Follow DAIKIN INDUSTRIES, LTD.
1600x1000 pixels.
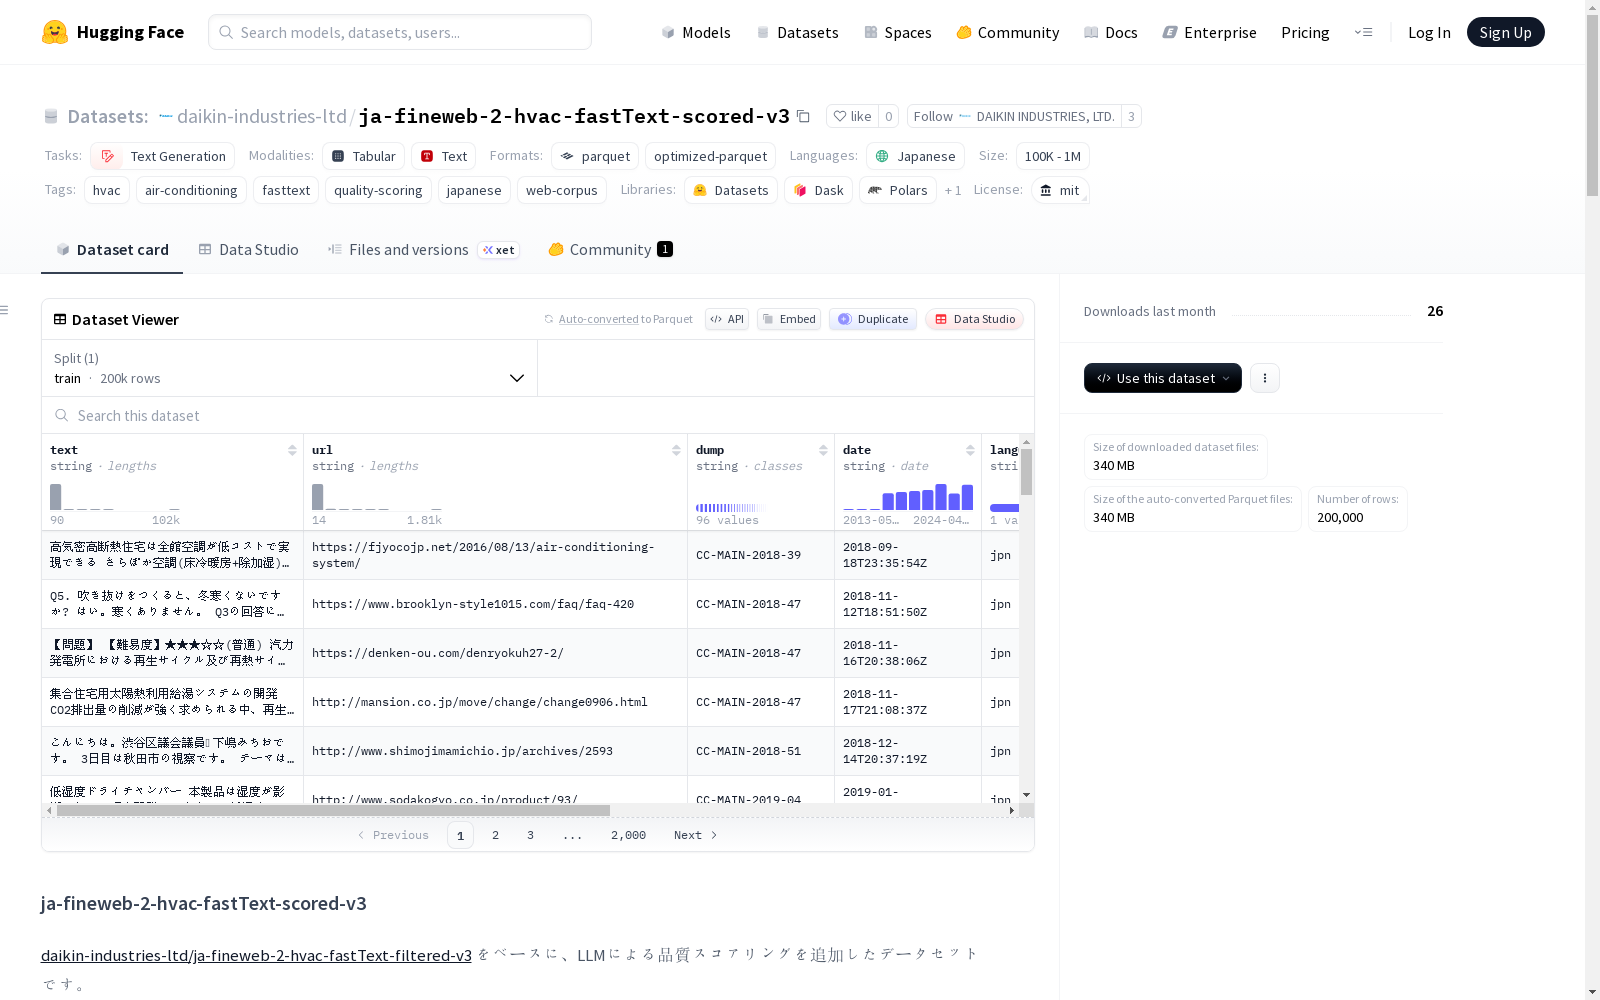click(1013, 116)
